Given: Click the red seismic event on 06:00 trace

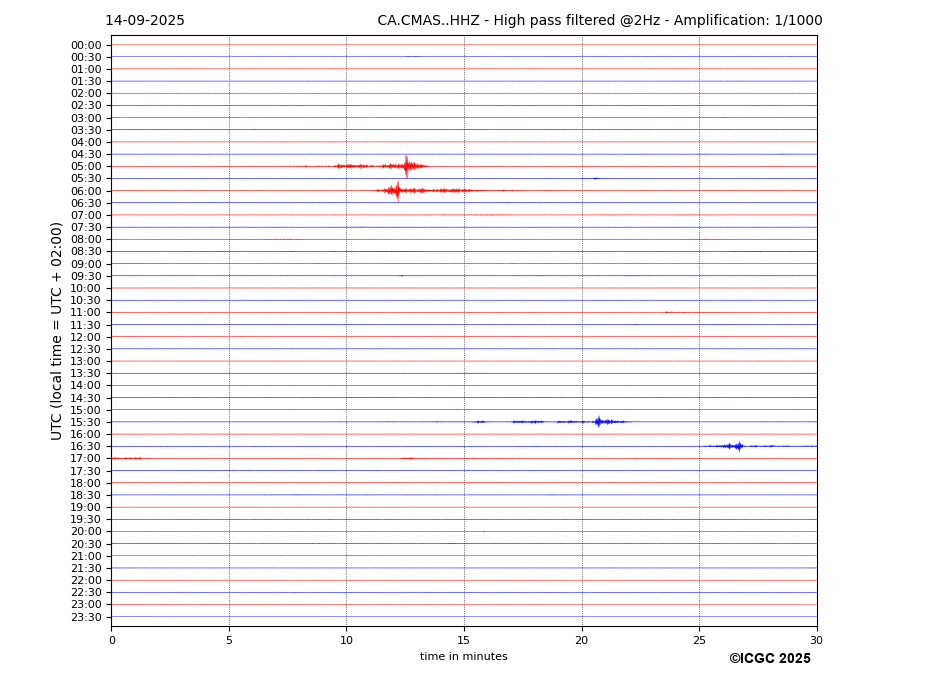Looking at the screenshot, I should click(x=397, y=190).
